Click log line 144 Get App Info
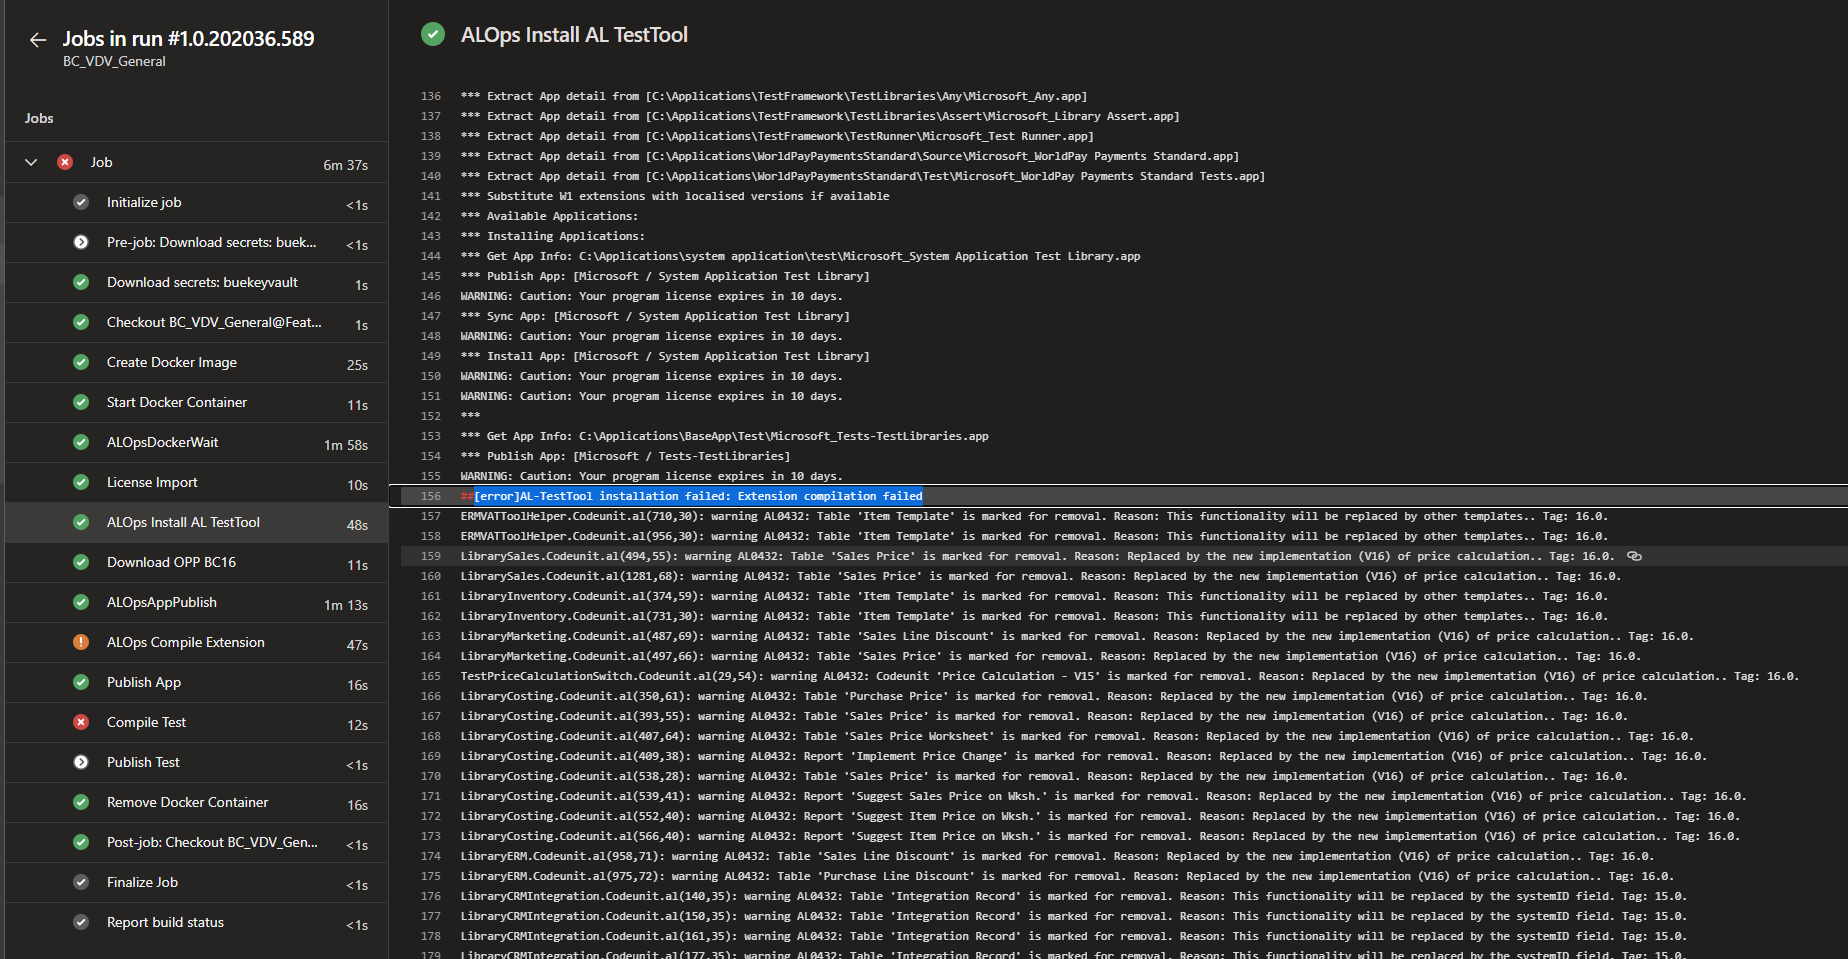The width and height of the screenshot is (1848, 959). point(800,256)
